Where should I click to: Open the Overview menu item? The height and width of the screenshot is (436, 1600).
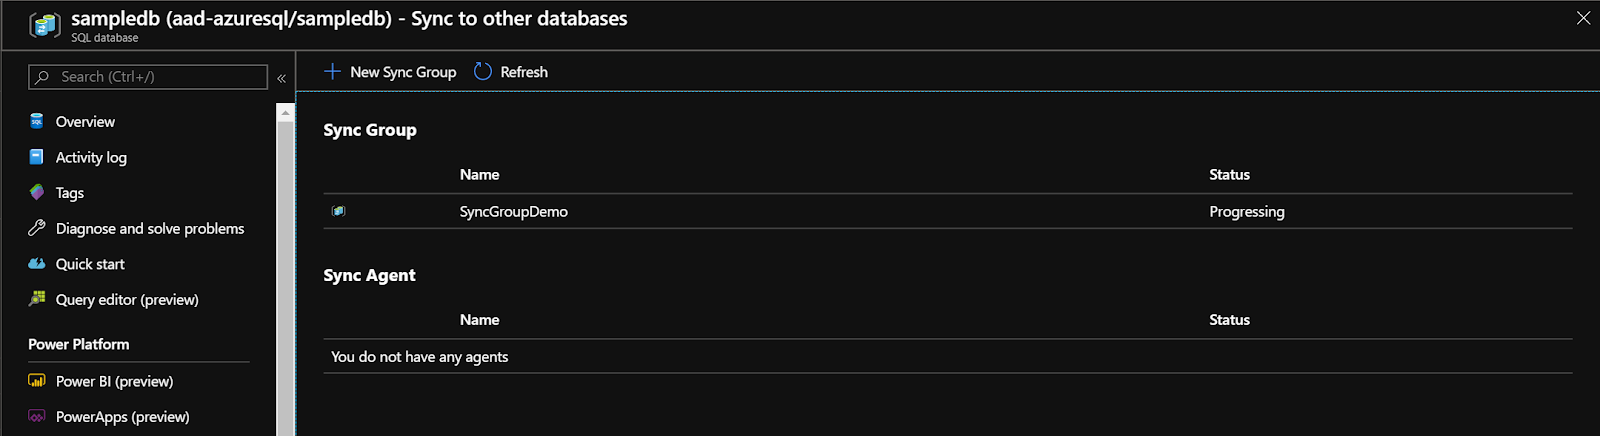tap(85, 122)
